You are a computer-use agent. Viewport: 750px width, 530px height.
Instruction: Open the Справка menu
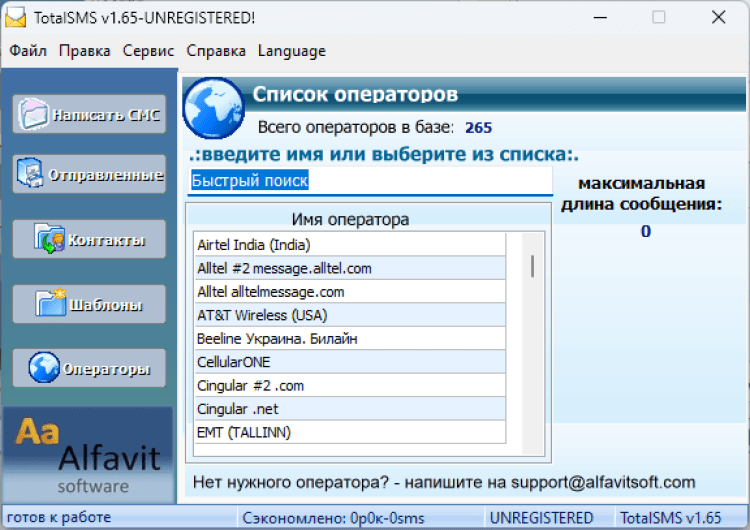tap(216, 51)
